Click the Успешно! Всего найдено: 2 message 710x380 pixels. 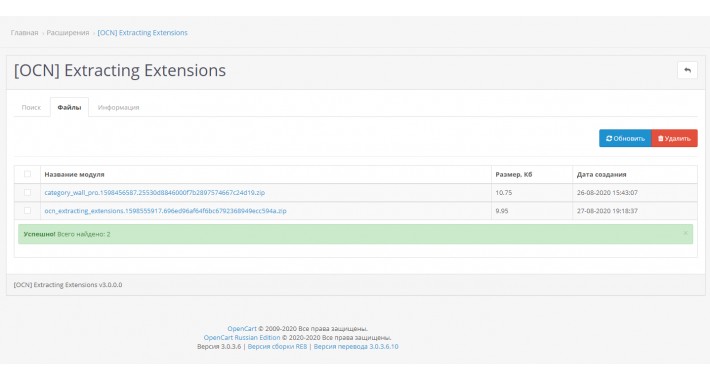67,234
